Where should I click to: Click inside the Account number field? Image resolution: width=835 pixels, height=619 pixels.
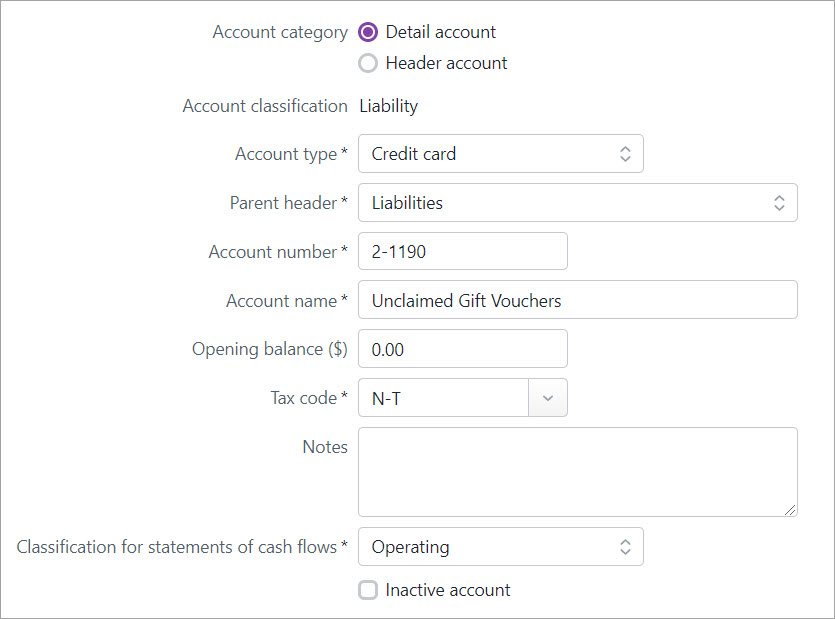(x=462, y=251)
